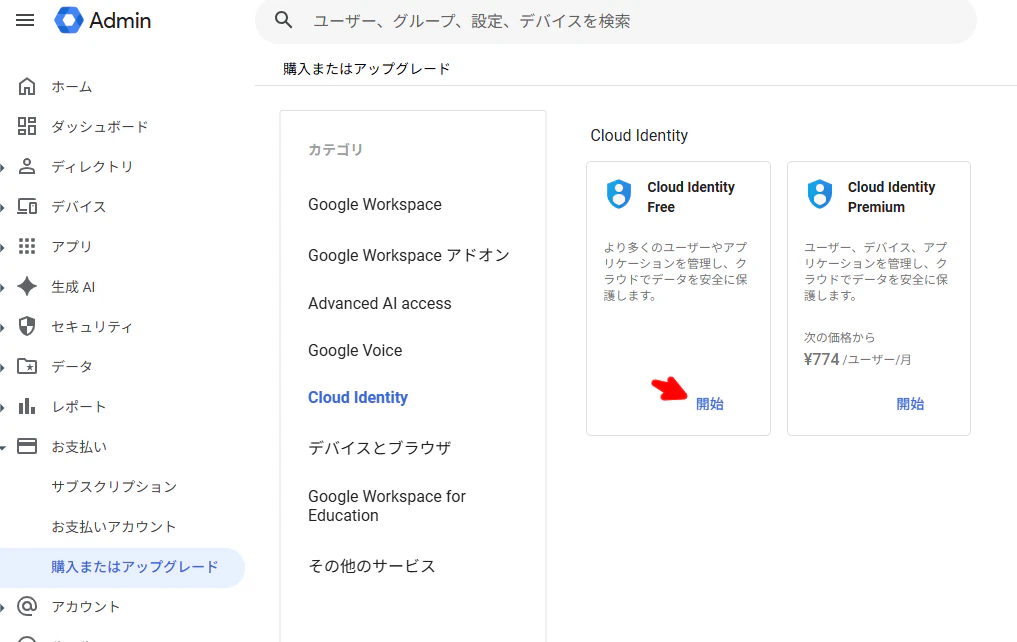
Task: Click the 購入またはアップグレード page heading
Action: tap(366, 69)
